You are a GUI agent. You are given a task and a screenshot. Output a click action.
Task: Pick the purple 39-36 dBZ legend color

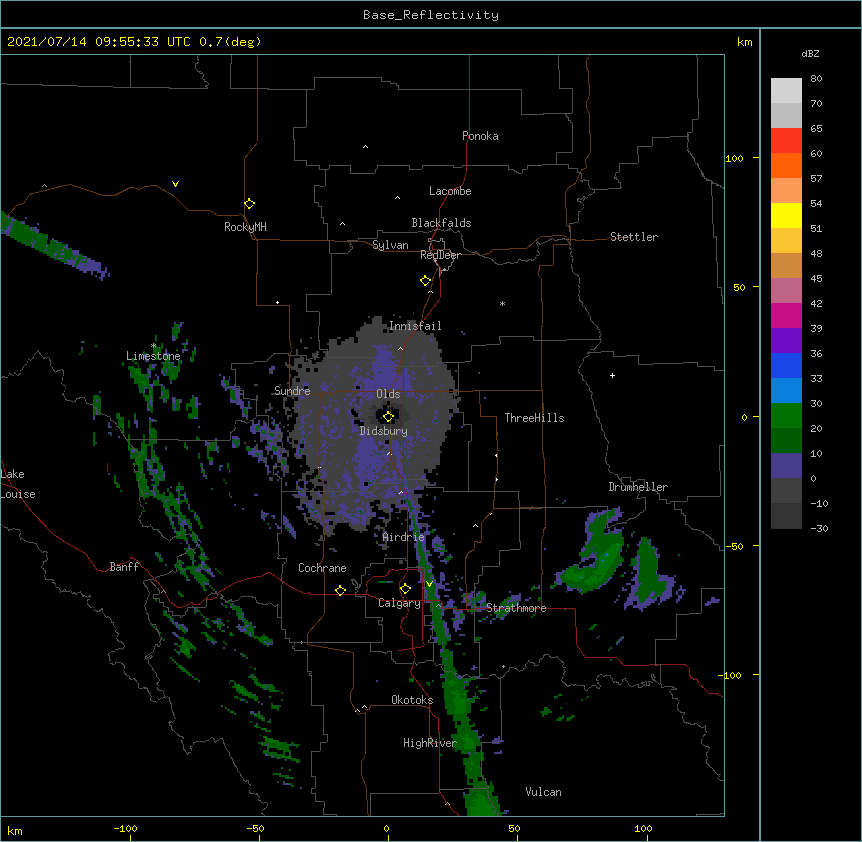point(786,340)
